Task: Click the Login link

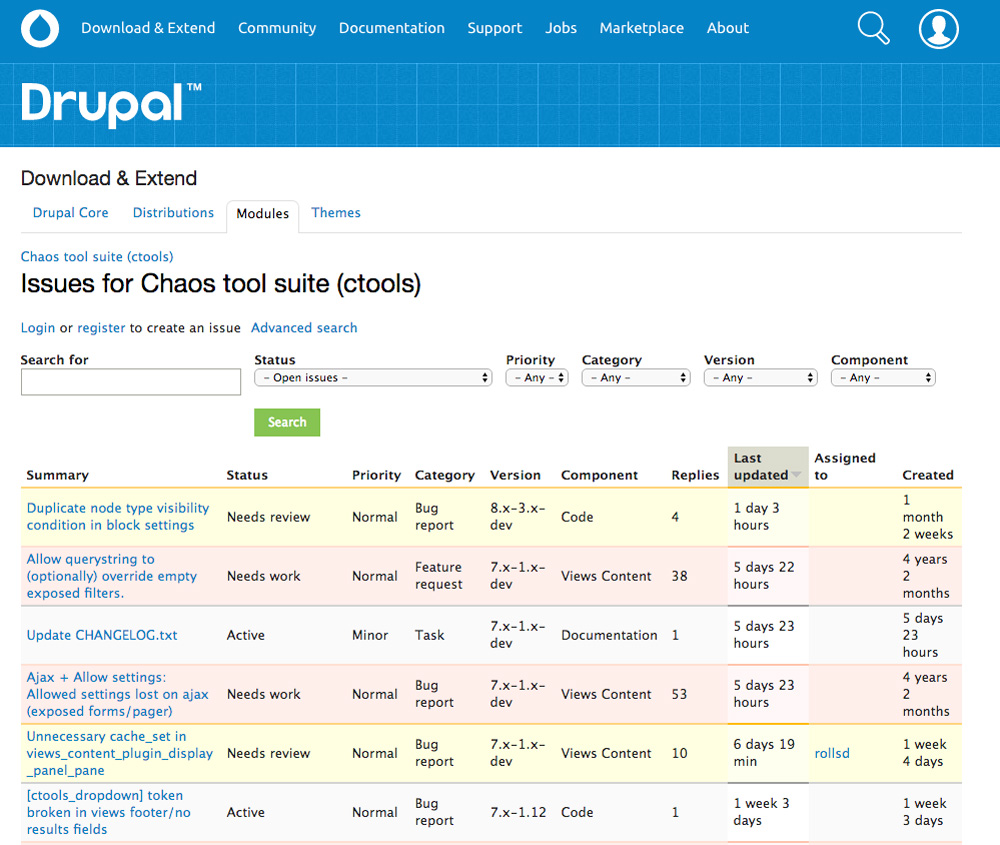Action: [x=38, y=328]
